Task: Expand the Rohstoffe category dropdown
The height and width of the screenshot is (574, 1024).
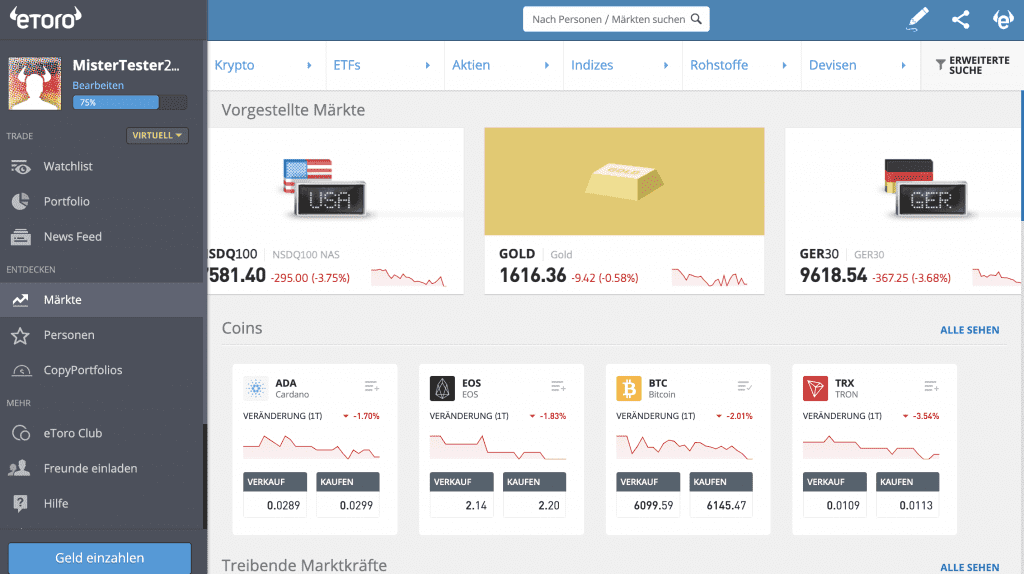Action: [740, 66]
